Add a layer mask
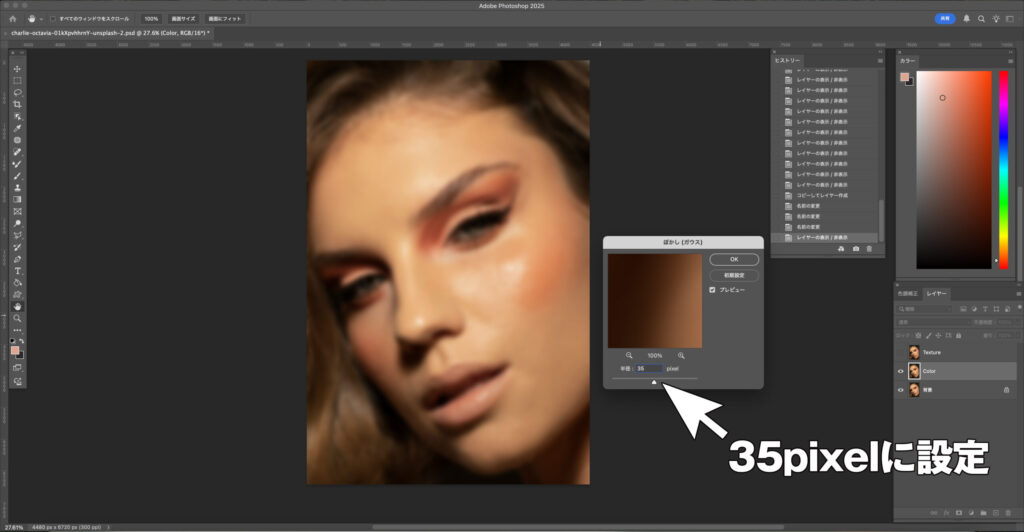Viewport: 1024px width, 532px height. point(959,513)
